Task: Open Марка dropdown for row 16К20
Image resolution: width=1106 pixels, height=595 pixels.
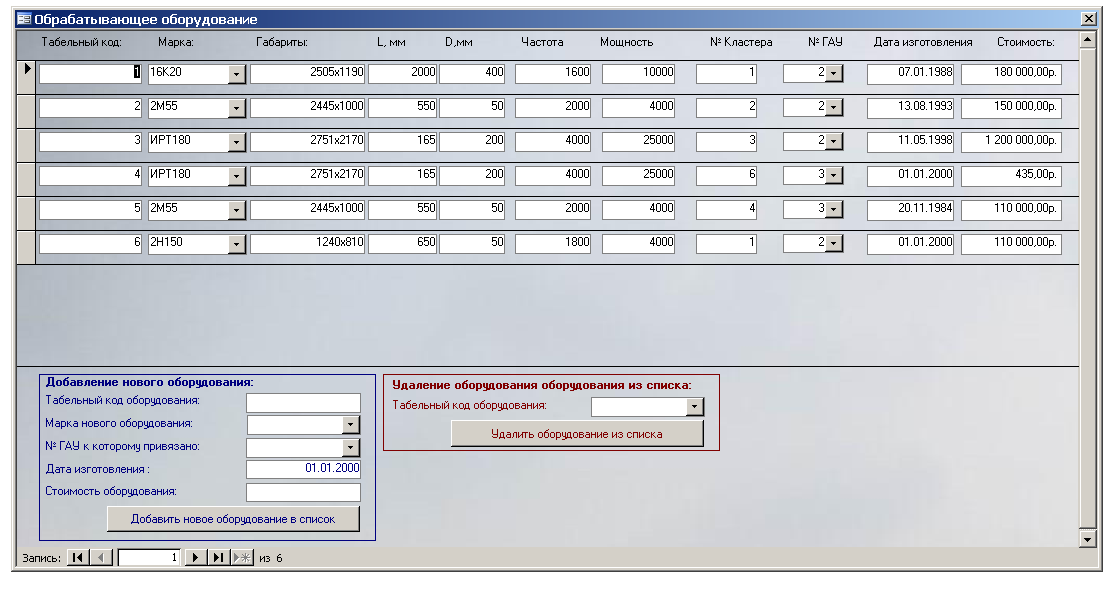Action: (236, 74)
